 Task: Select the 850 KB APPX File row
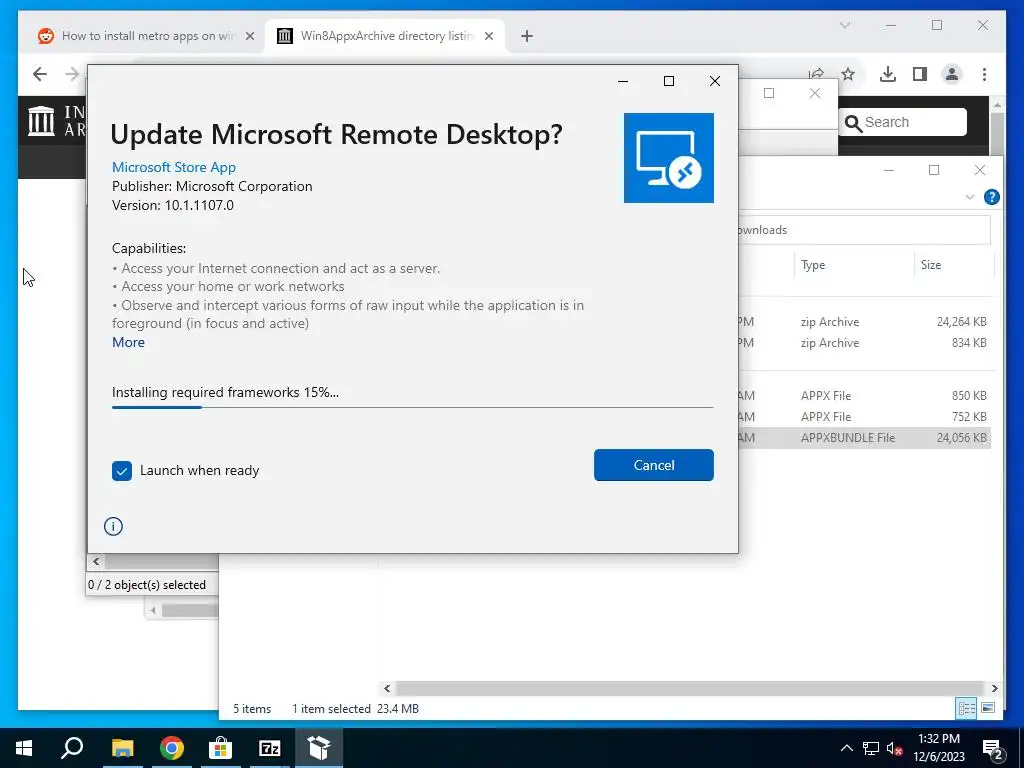865,395
